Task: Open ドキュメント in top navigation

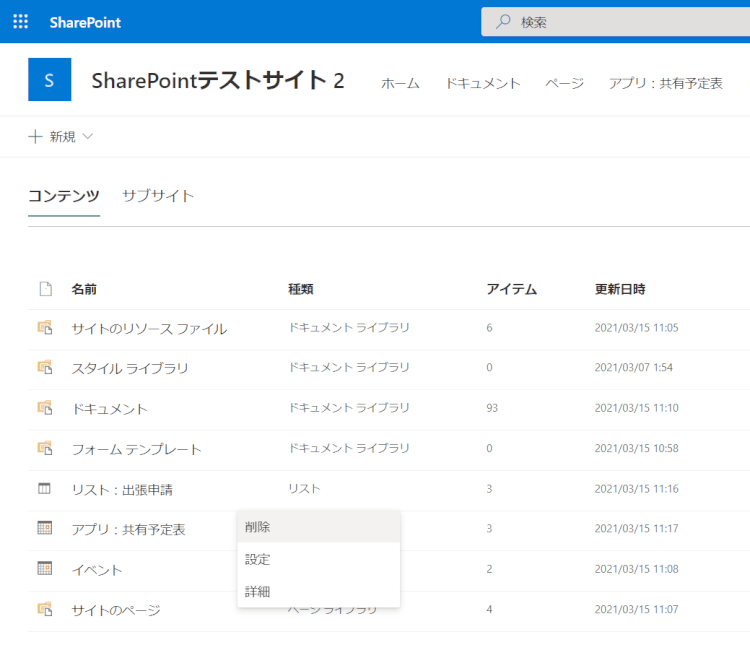Action: click(483, 83)
